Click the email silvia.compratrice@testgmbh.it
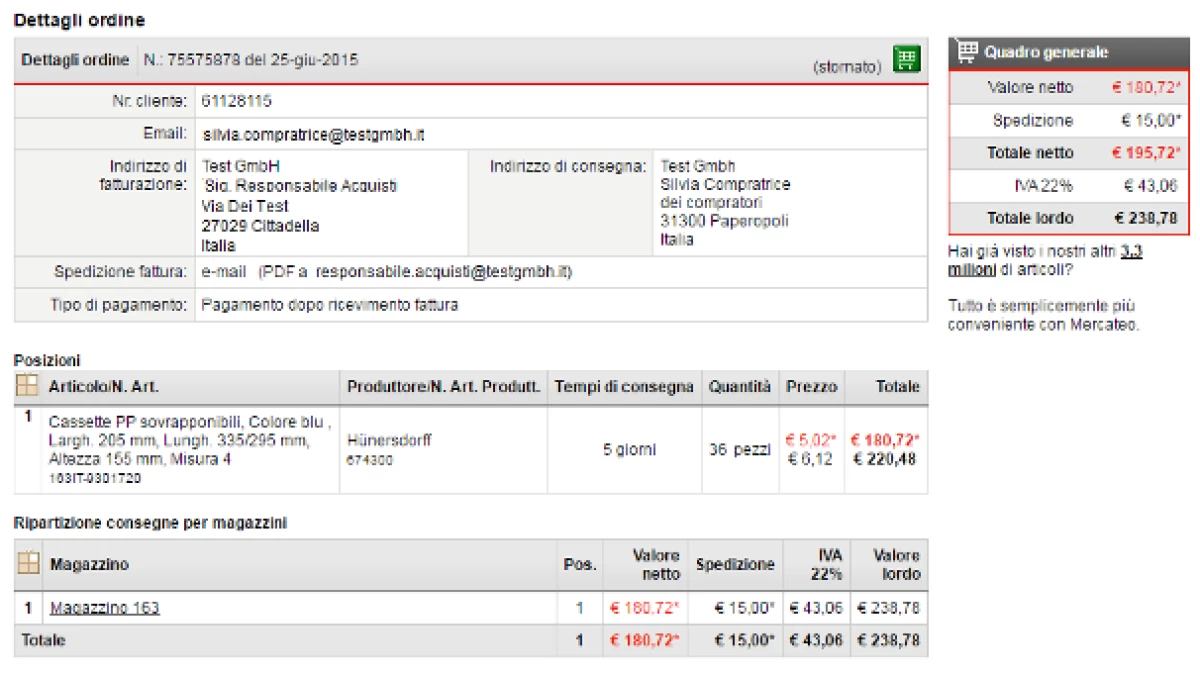Image resolution: width=1200 pixels, height=677 pixels. point(313,134)
